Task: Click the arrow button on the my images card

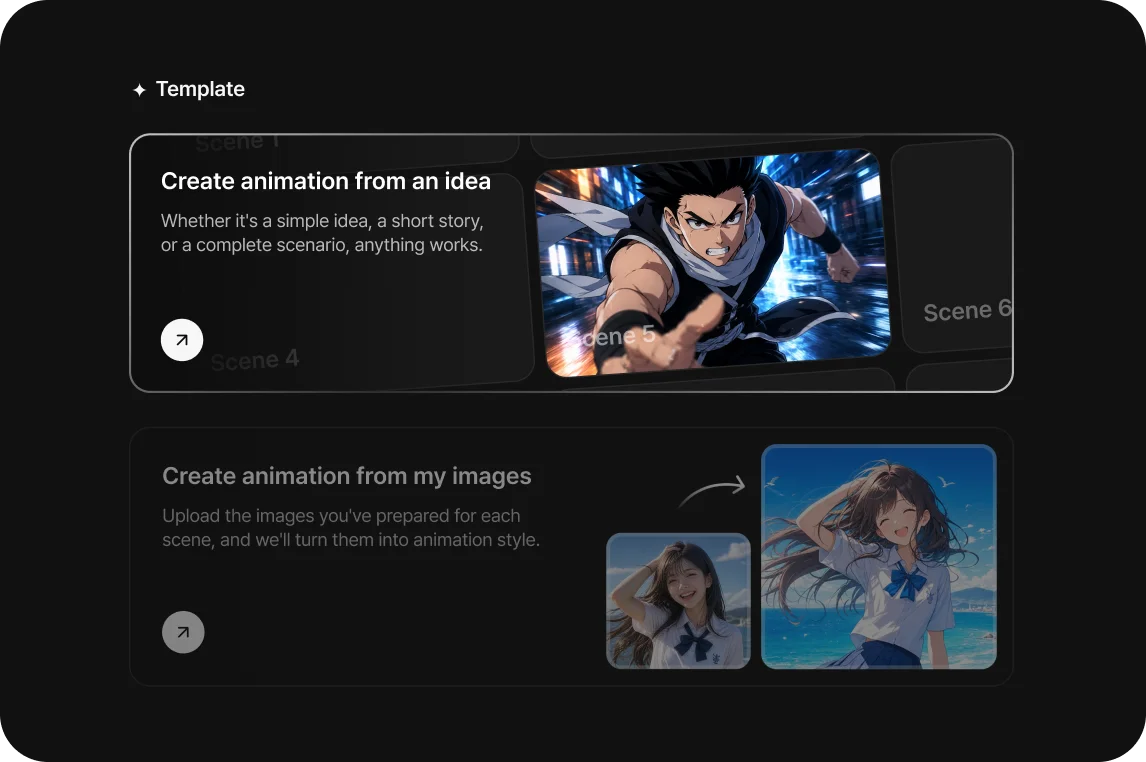Action: click(x=183, y=632)
